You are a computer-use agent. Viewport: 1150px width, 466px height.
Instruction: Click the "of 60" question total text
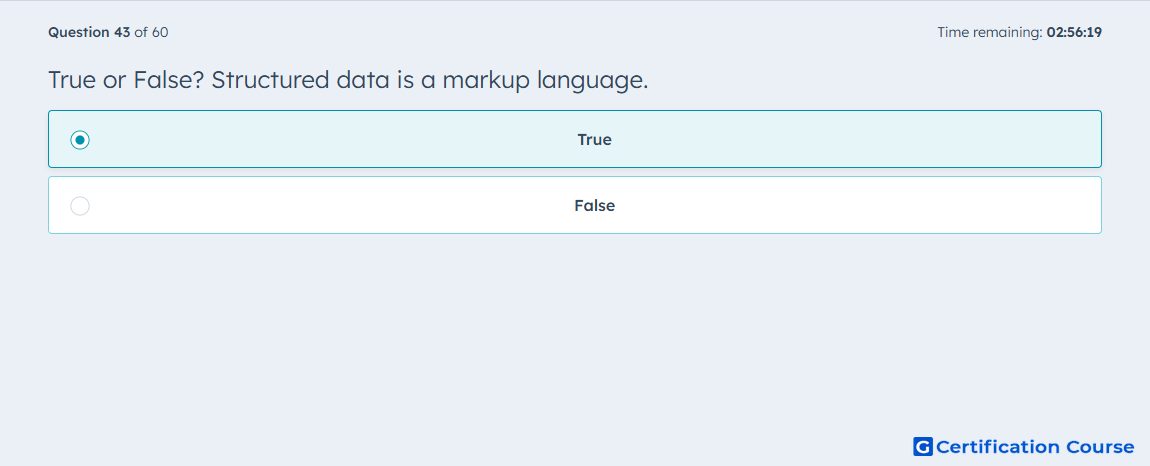coord(152,32)
